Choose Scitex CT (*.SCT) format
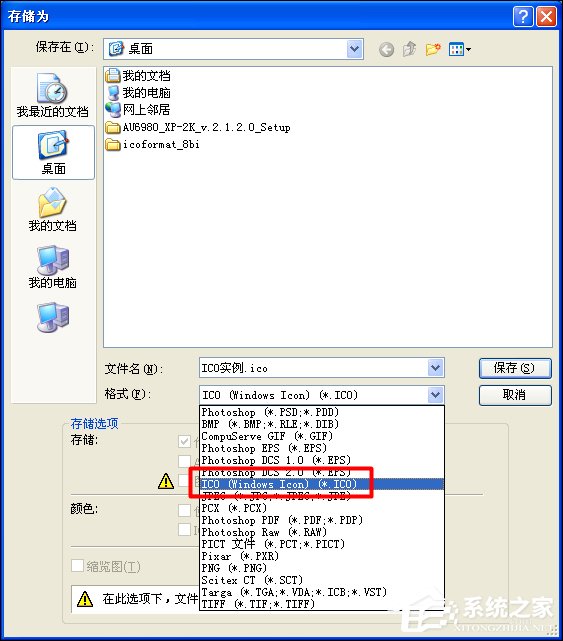 click(321, 580)
